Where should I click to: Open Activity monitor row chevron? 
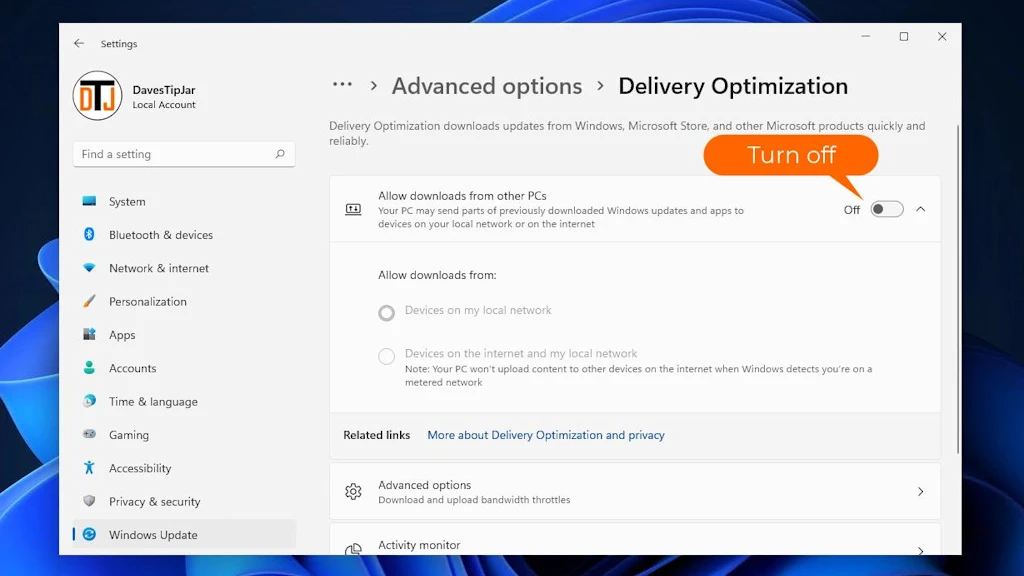(921, 551)
